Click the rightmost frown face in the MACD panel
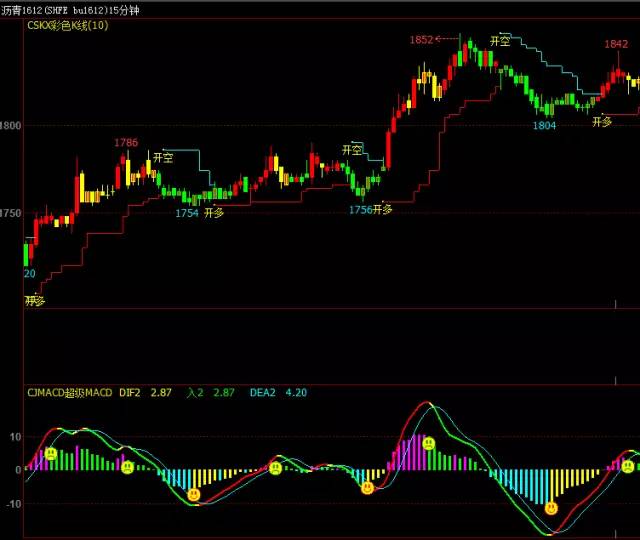 [627, 466]
